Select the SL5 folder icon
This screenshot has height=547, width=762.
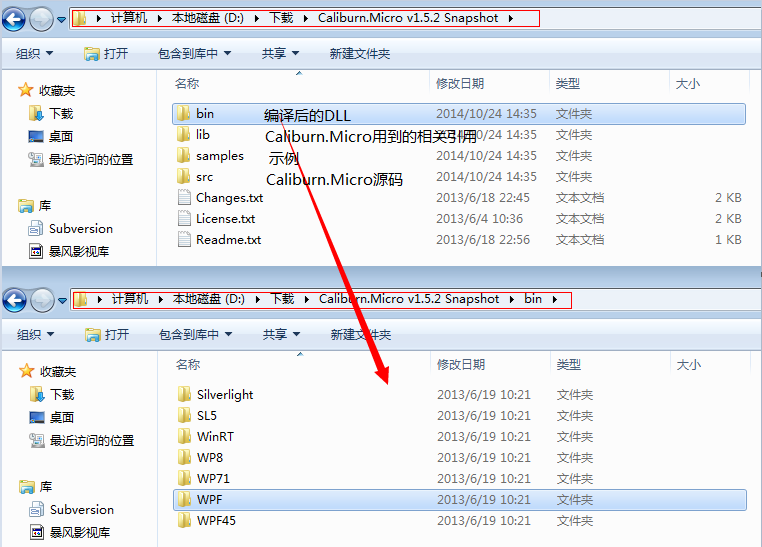[x=185, y=415]
